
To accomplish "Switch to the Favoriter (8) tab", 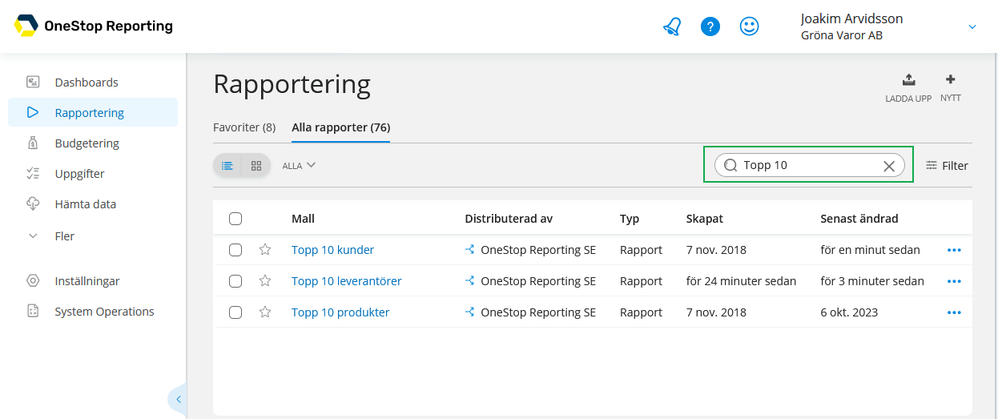I will (244, 127).
